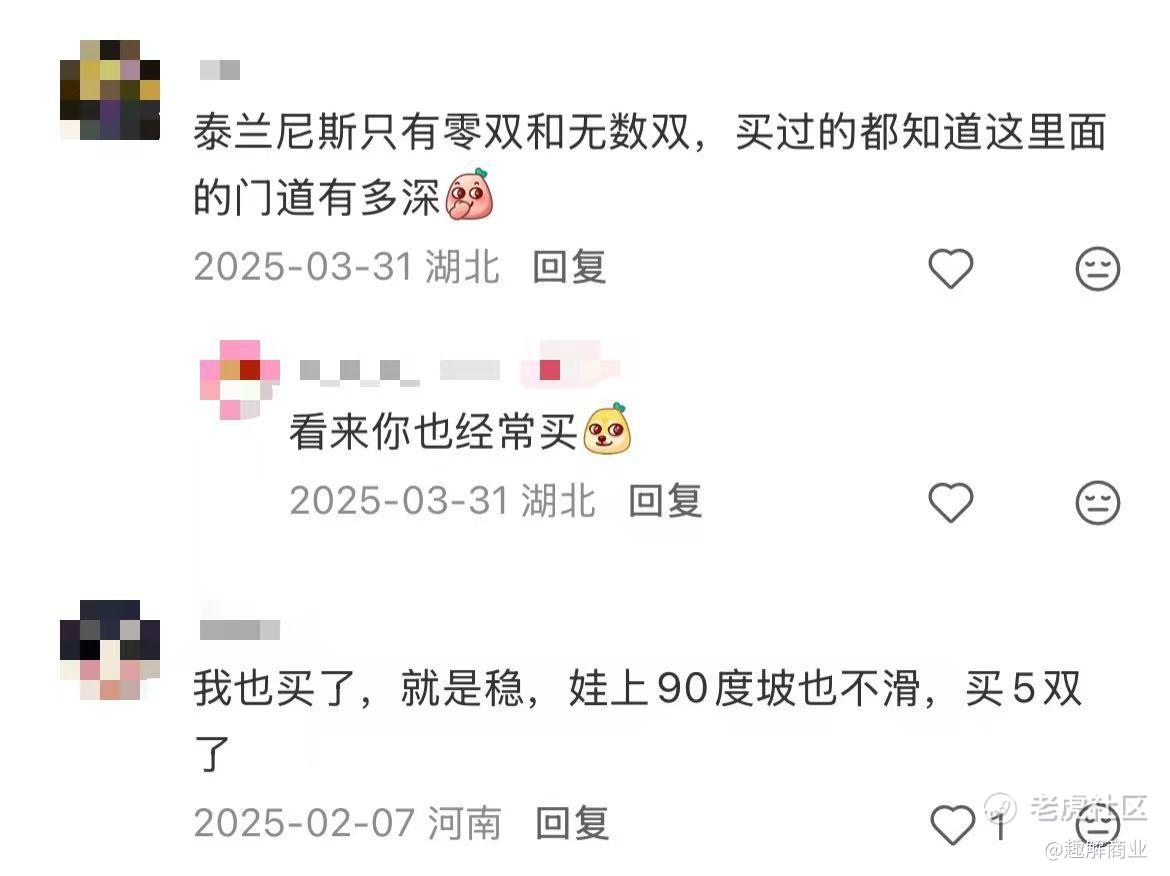1170x876 pixels.
Task: Tap the 老虎社区 watermark logo
Action: point(1066,808)
